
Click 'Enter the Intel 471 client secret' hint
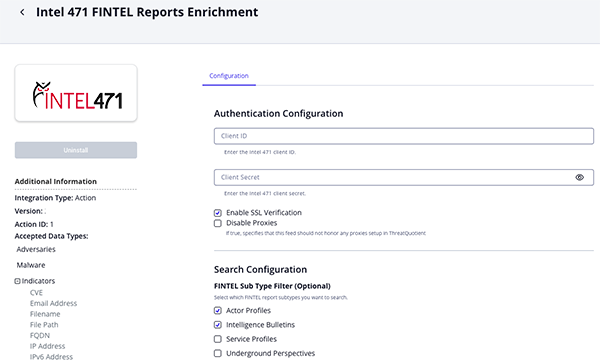(x=265, y=193)
